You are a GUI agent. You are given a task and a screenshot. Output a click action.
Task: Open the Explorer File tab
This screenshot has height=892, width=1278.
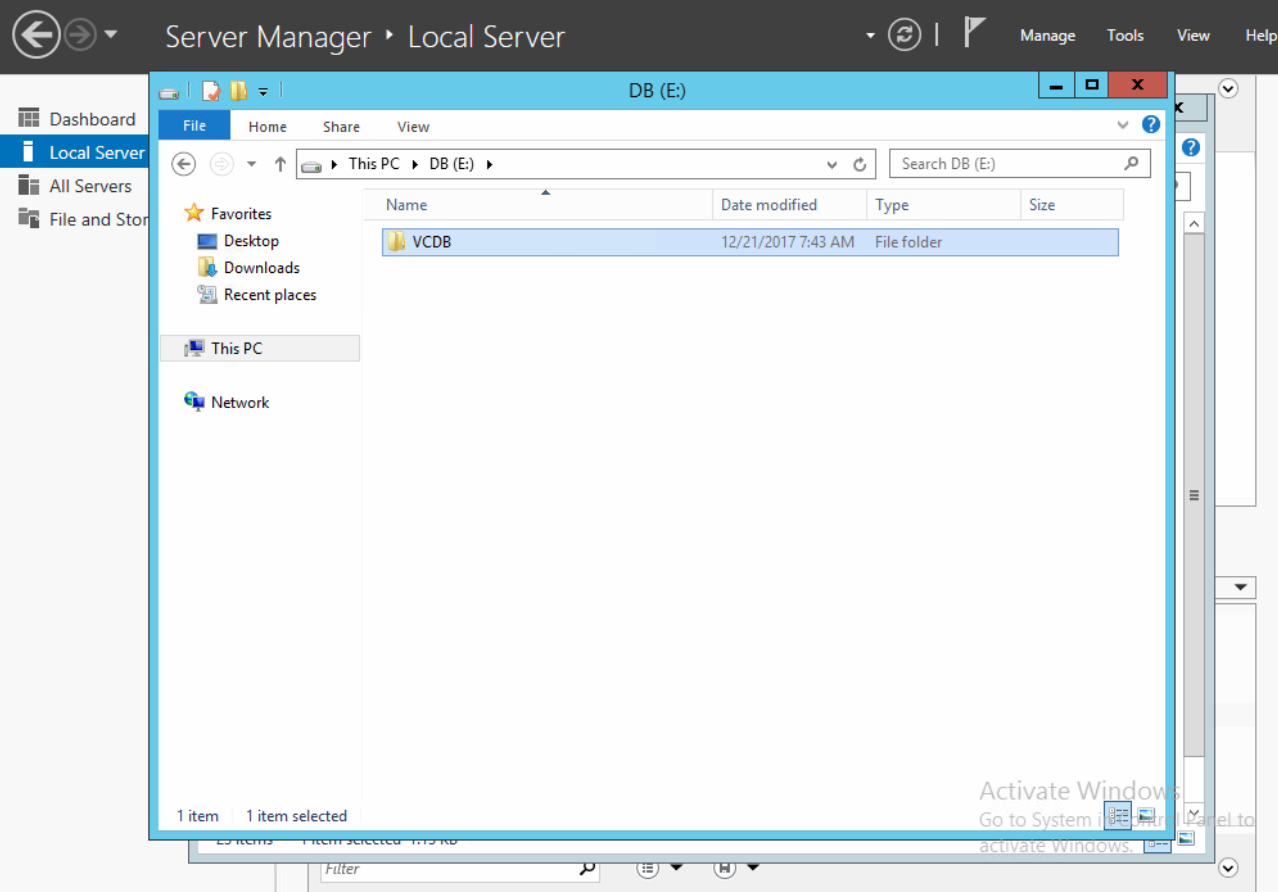click(195, 126)
